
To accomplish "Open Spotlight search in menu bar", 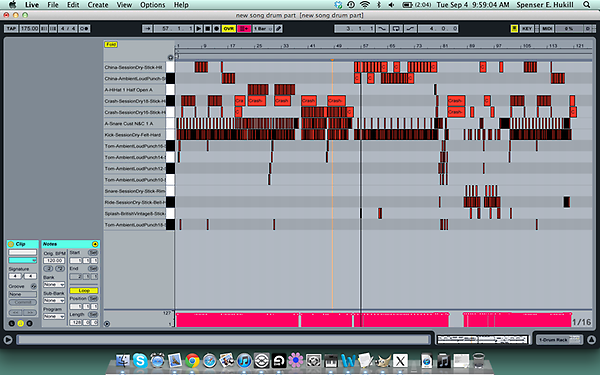I will coord(586,5).
